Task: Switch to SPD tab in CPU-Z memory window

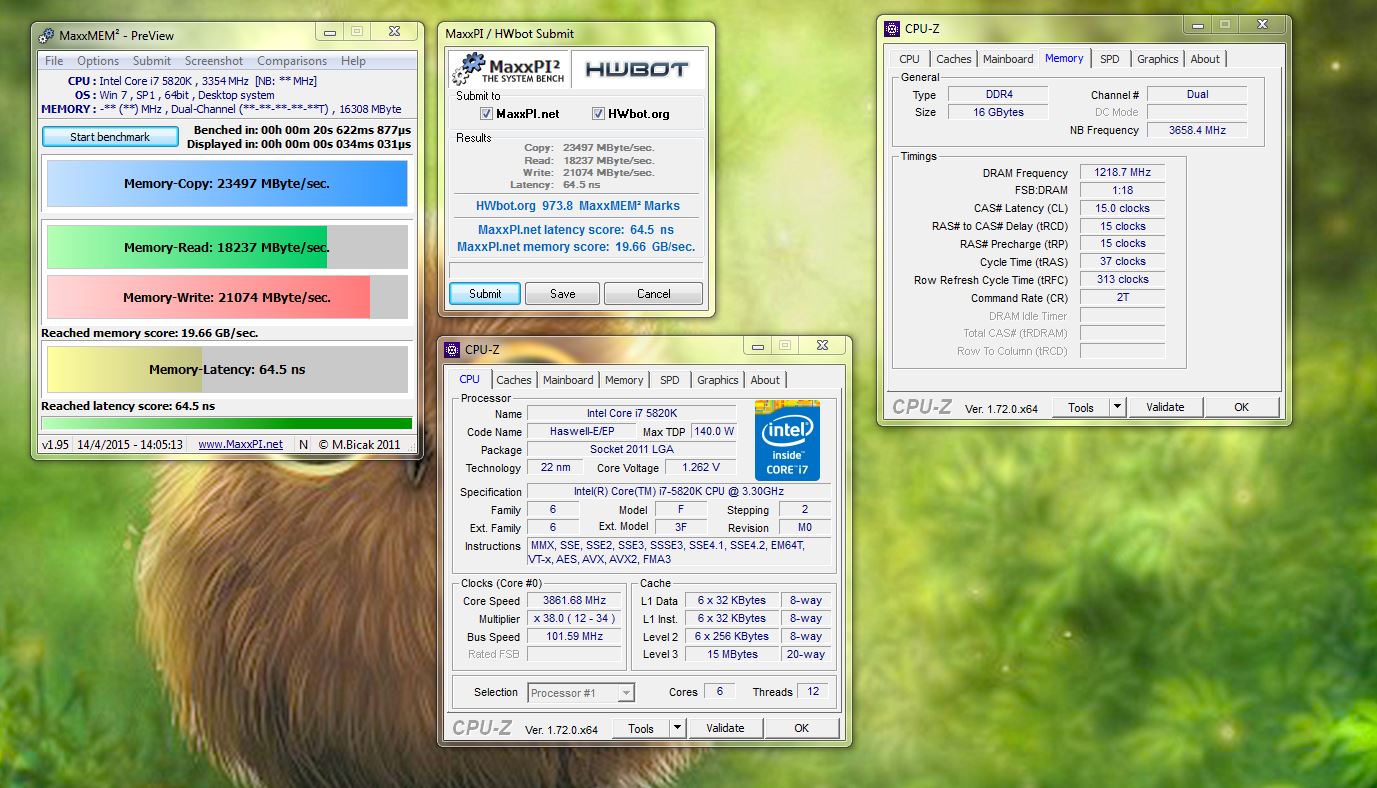Action: point(1110,59)
